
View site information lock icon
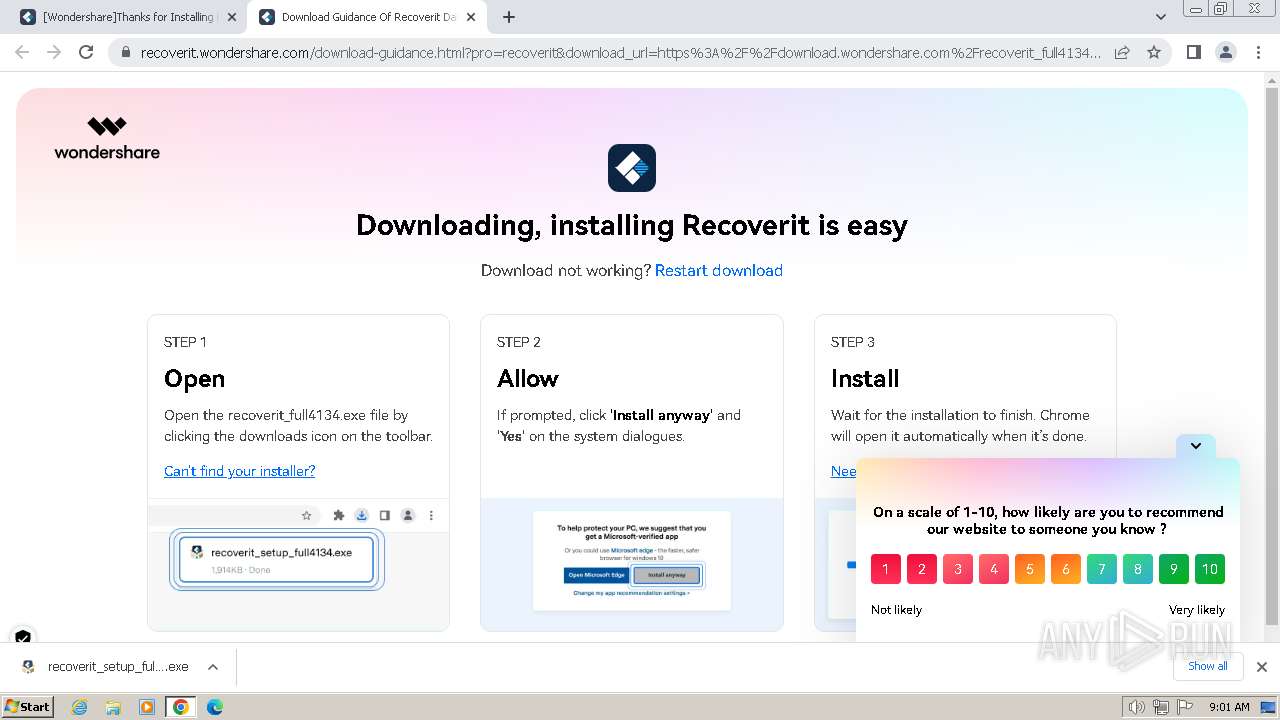tap(126, 52)
